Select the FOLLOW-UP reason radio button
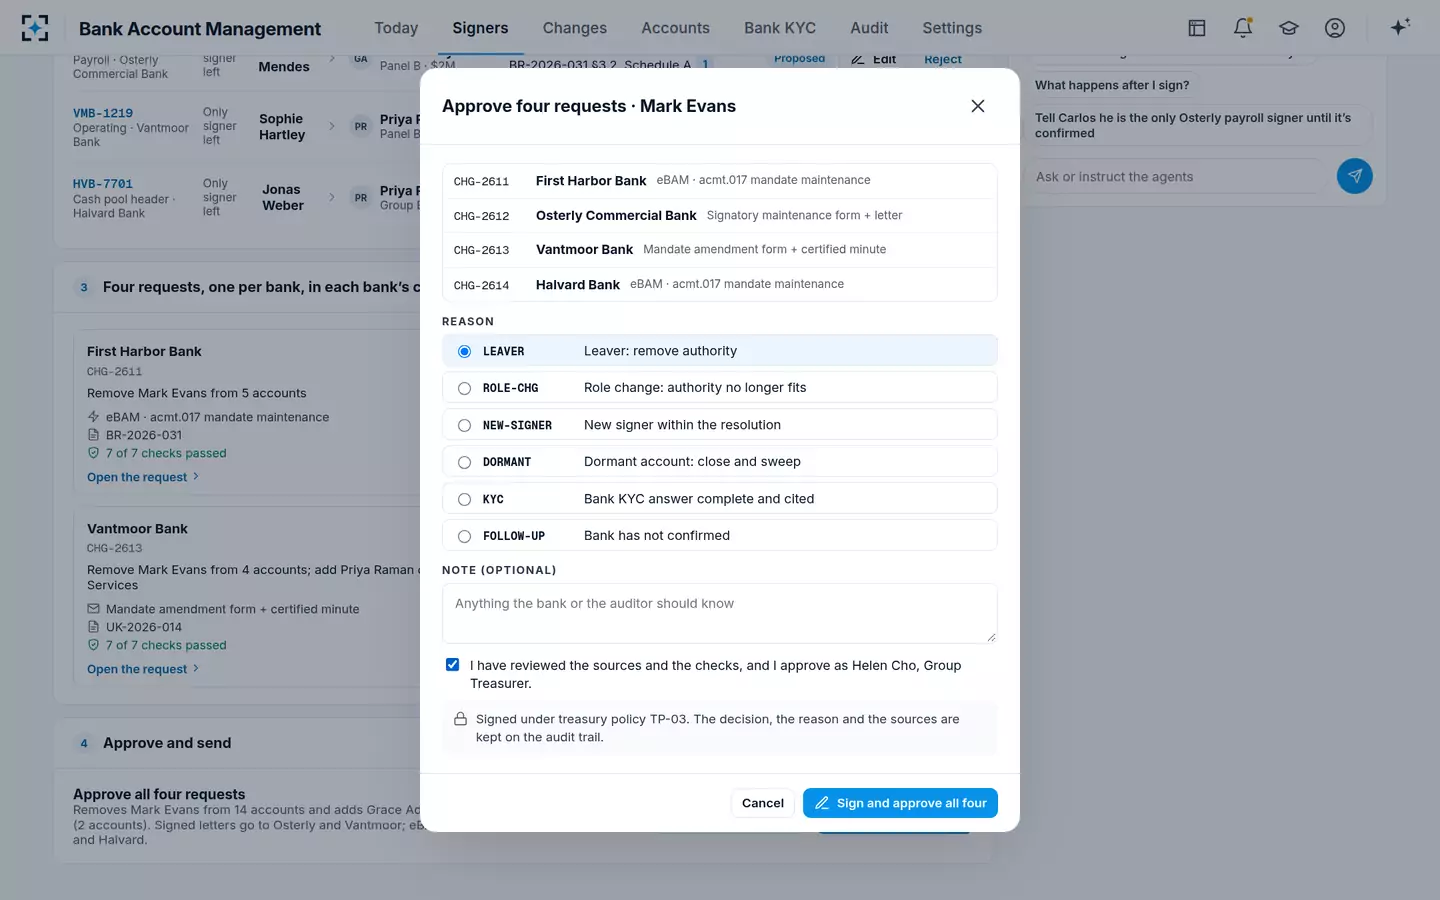The width and height of the screenshot is (1440, 900). point(464,536)
